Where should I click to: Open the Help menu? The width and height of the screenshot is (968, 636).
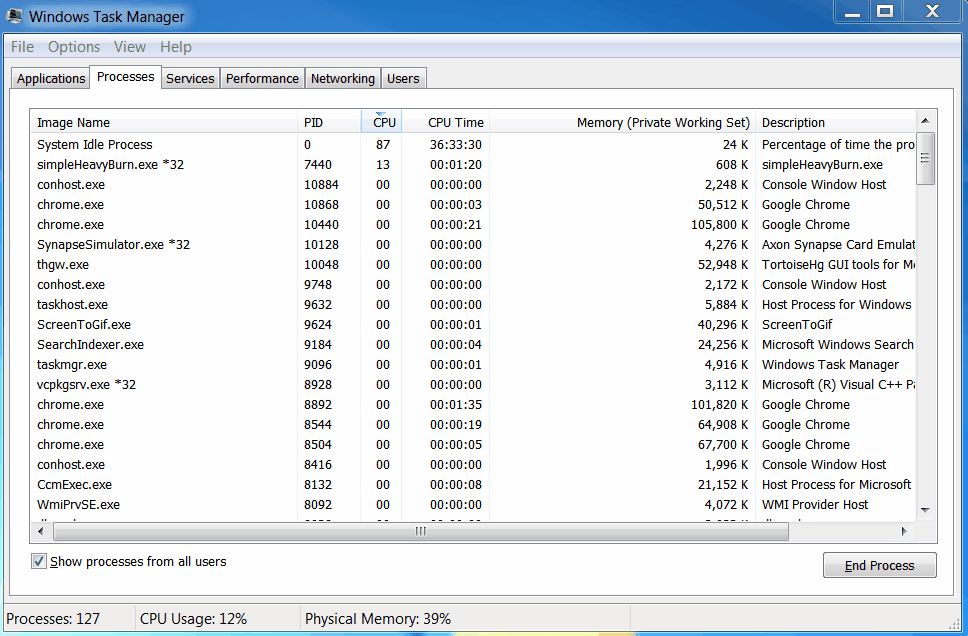click(175, 46)
